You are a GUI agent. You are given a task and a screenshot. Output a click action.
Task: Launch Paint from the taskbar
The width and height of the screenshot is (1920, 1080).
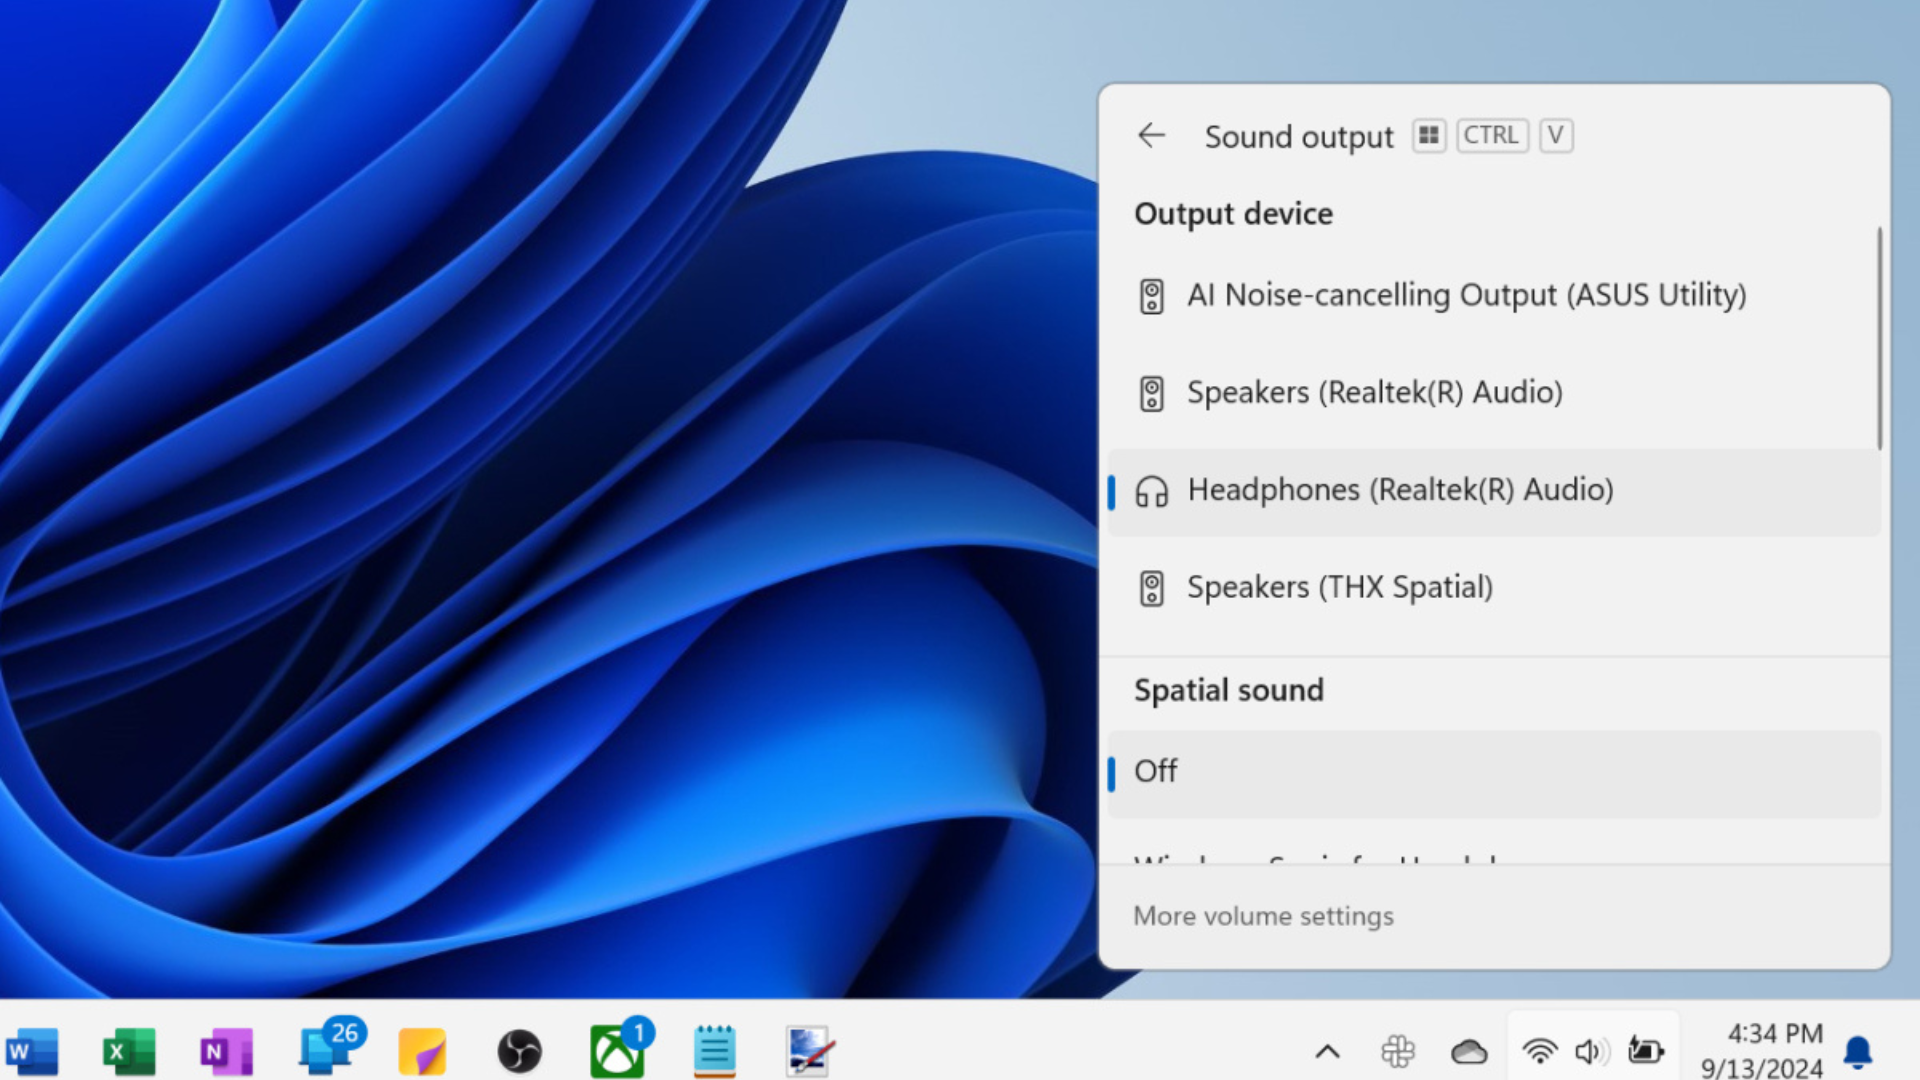click(x=808, y=1050)
